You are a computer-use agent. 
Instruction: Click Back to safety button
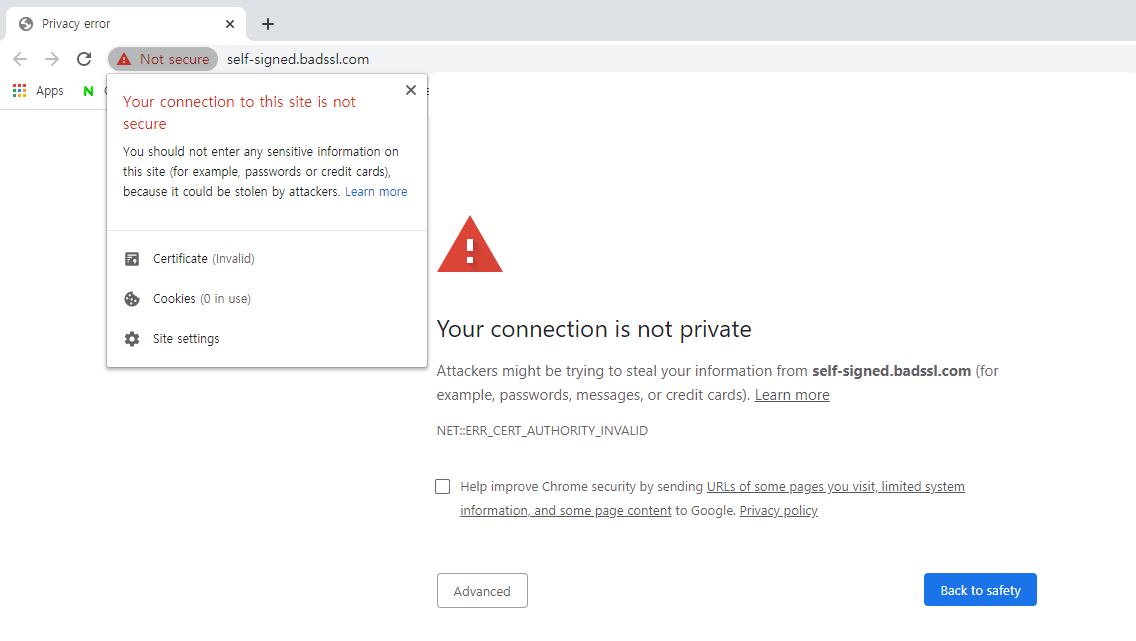(x=980, y=590)
